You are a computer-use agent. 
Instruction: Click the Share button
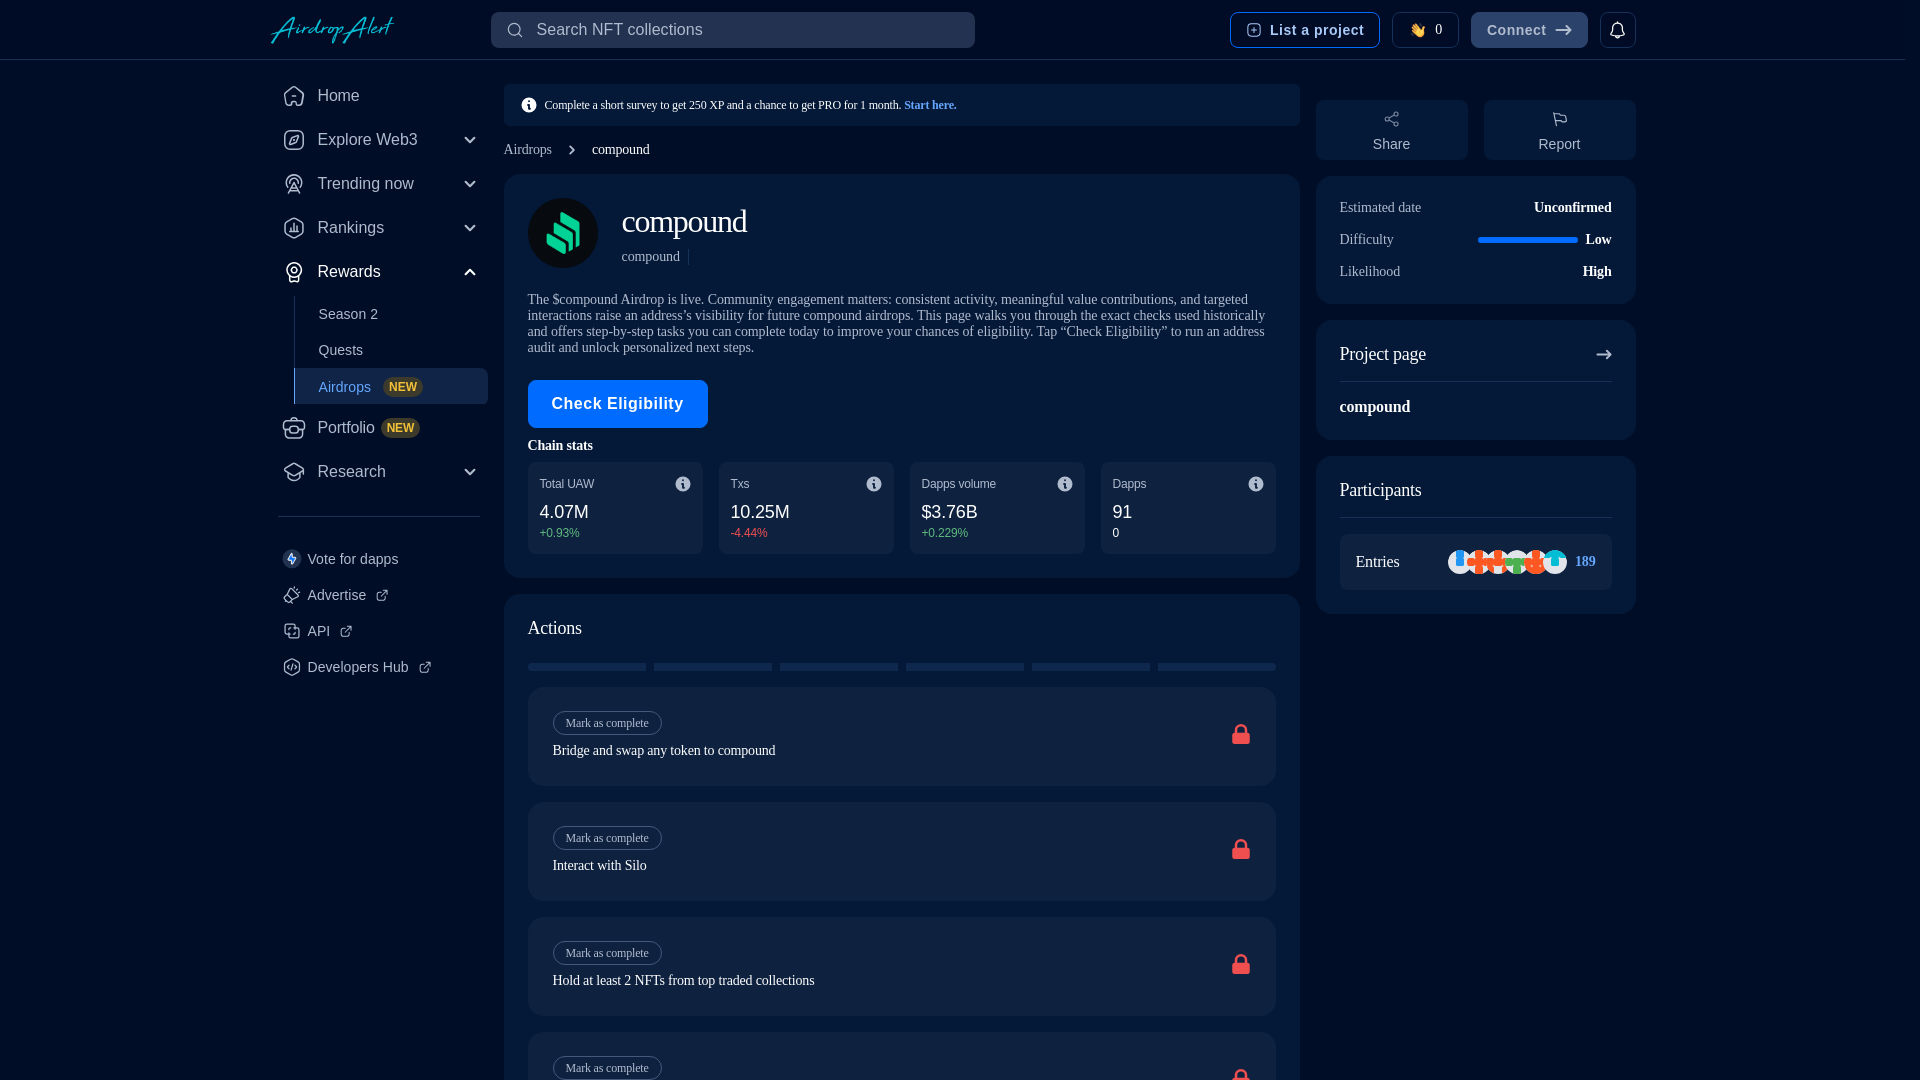(x=1392, y=130)
